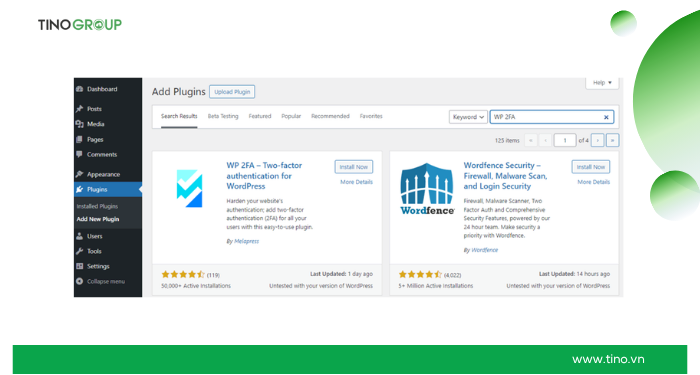
Task: Install the Wordfence Security plugin
Action: [x=591, y=167]
